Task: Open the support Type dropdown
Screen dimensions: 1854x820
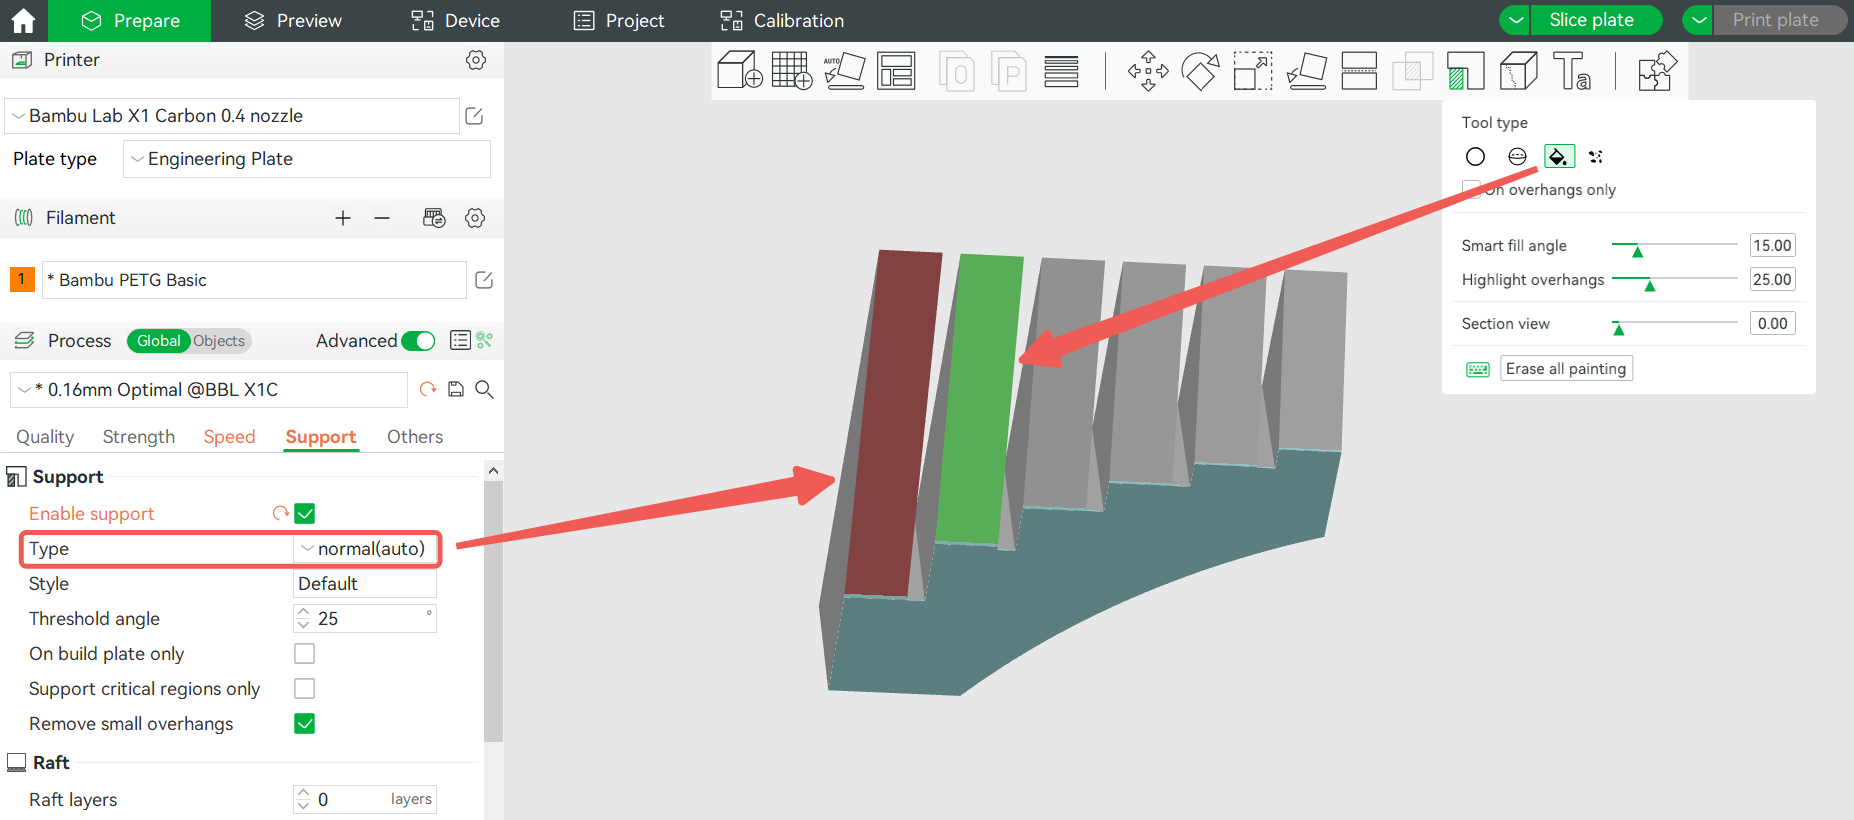Action: [x=365, y=549]
